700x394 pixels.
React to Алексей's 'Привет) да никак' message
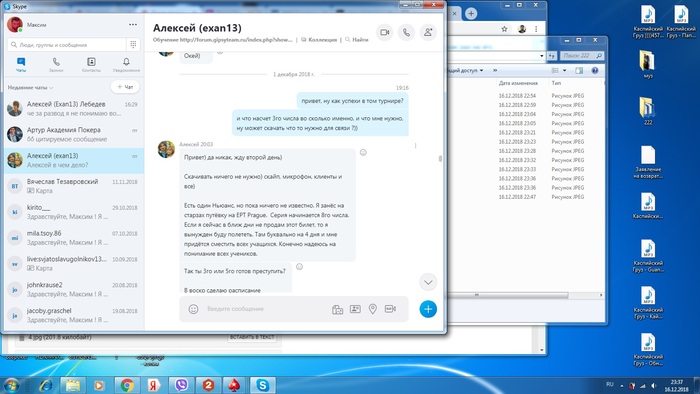363,153
